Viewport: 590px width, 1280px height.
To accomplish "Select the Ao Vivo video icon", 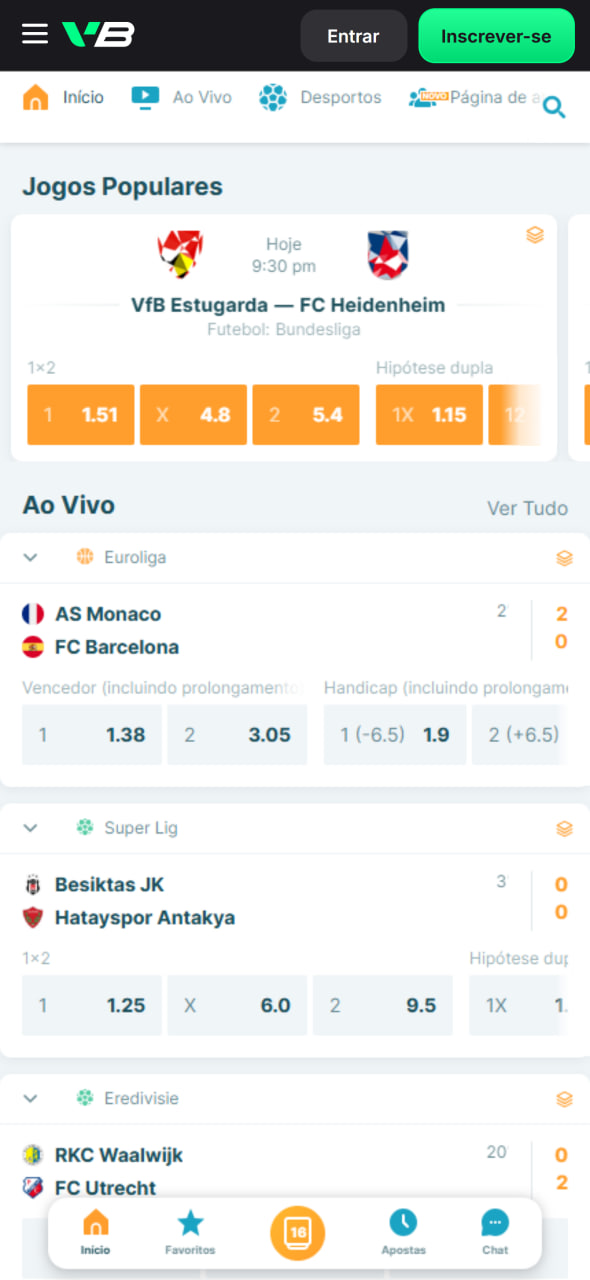I will [x=143, y=97].
